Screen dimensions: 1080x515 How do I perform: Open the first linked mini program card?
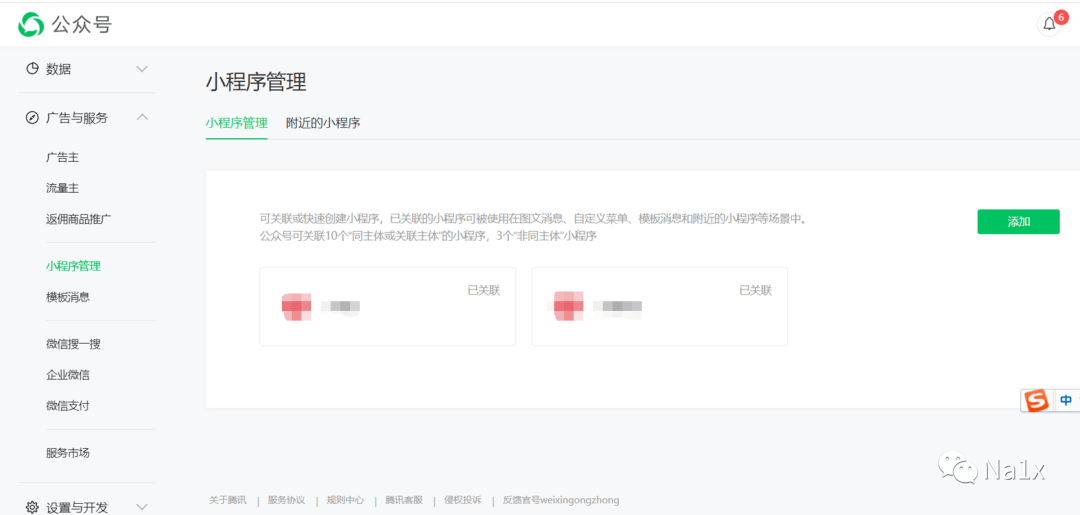click(387, 306)
